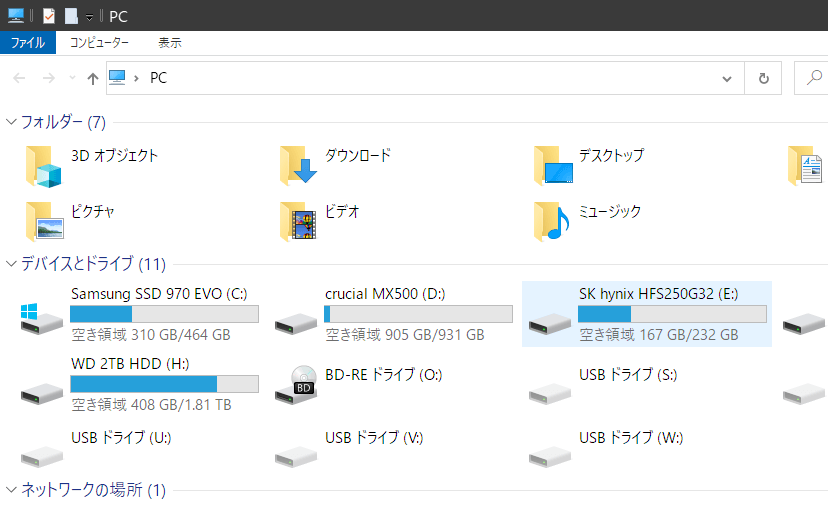Select the ダウンロード folder icon
828x510 pixels.
[298, 166]
